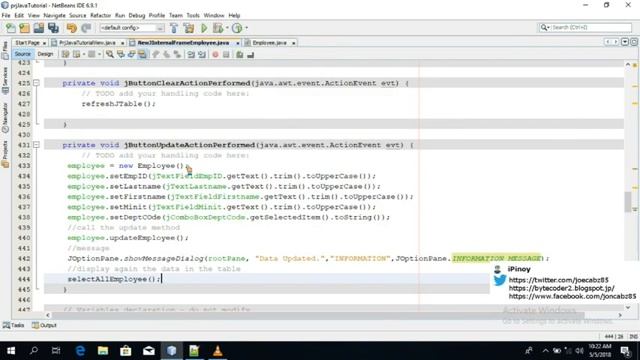The image size is (640, 360).
Task: Click the horizontal scrollbar thumb
Action: pos(318,315)
